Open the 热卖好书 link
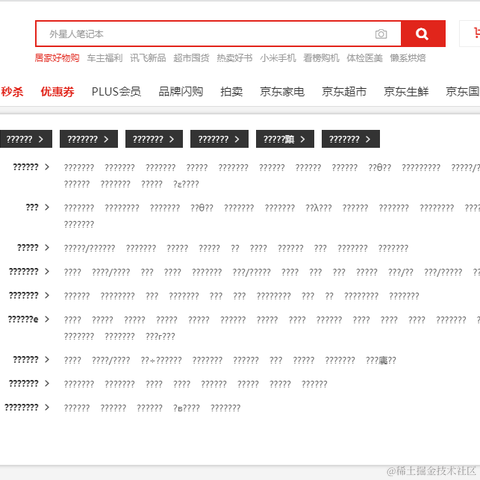The image size is (480, 480). [x=235, y=58]
